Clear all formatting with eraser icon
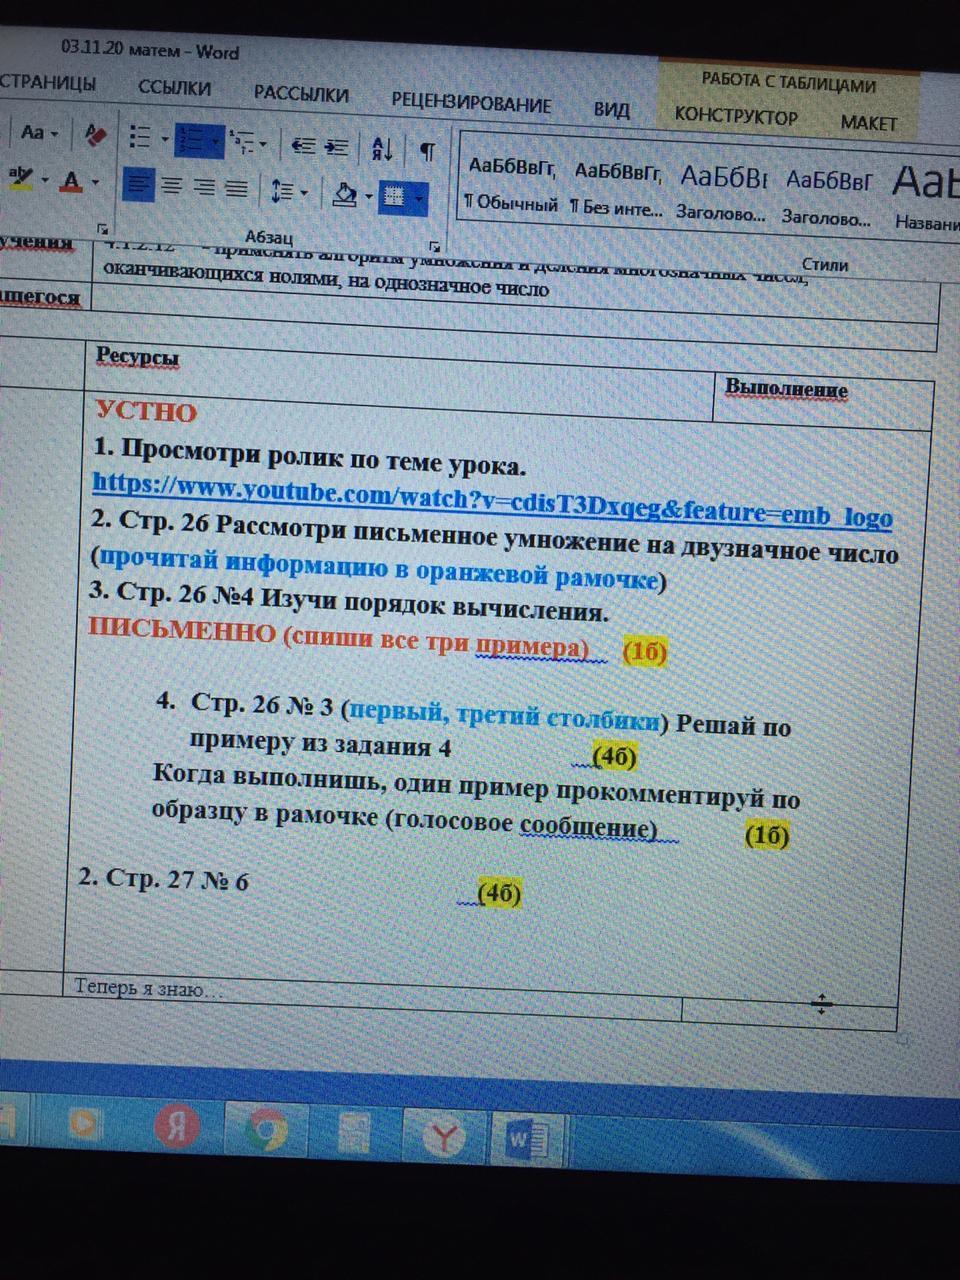 point(96,134)
